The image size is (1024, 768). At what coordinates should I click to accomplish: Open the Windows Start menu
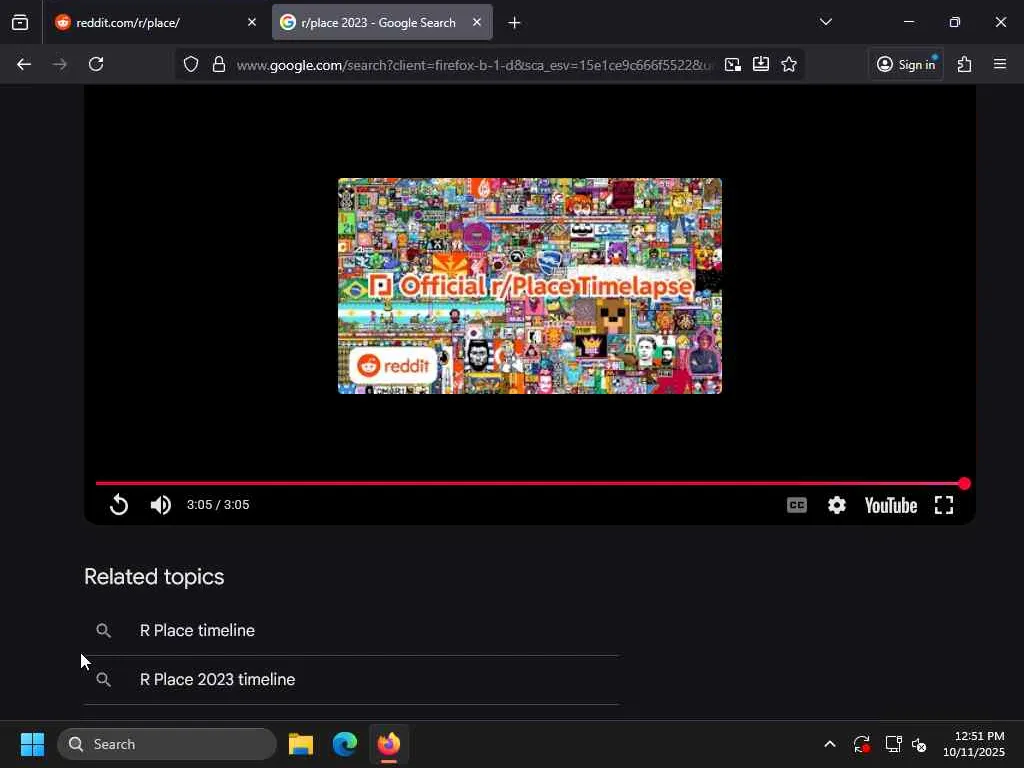pos(32,744)
